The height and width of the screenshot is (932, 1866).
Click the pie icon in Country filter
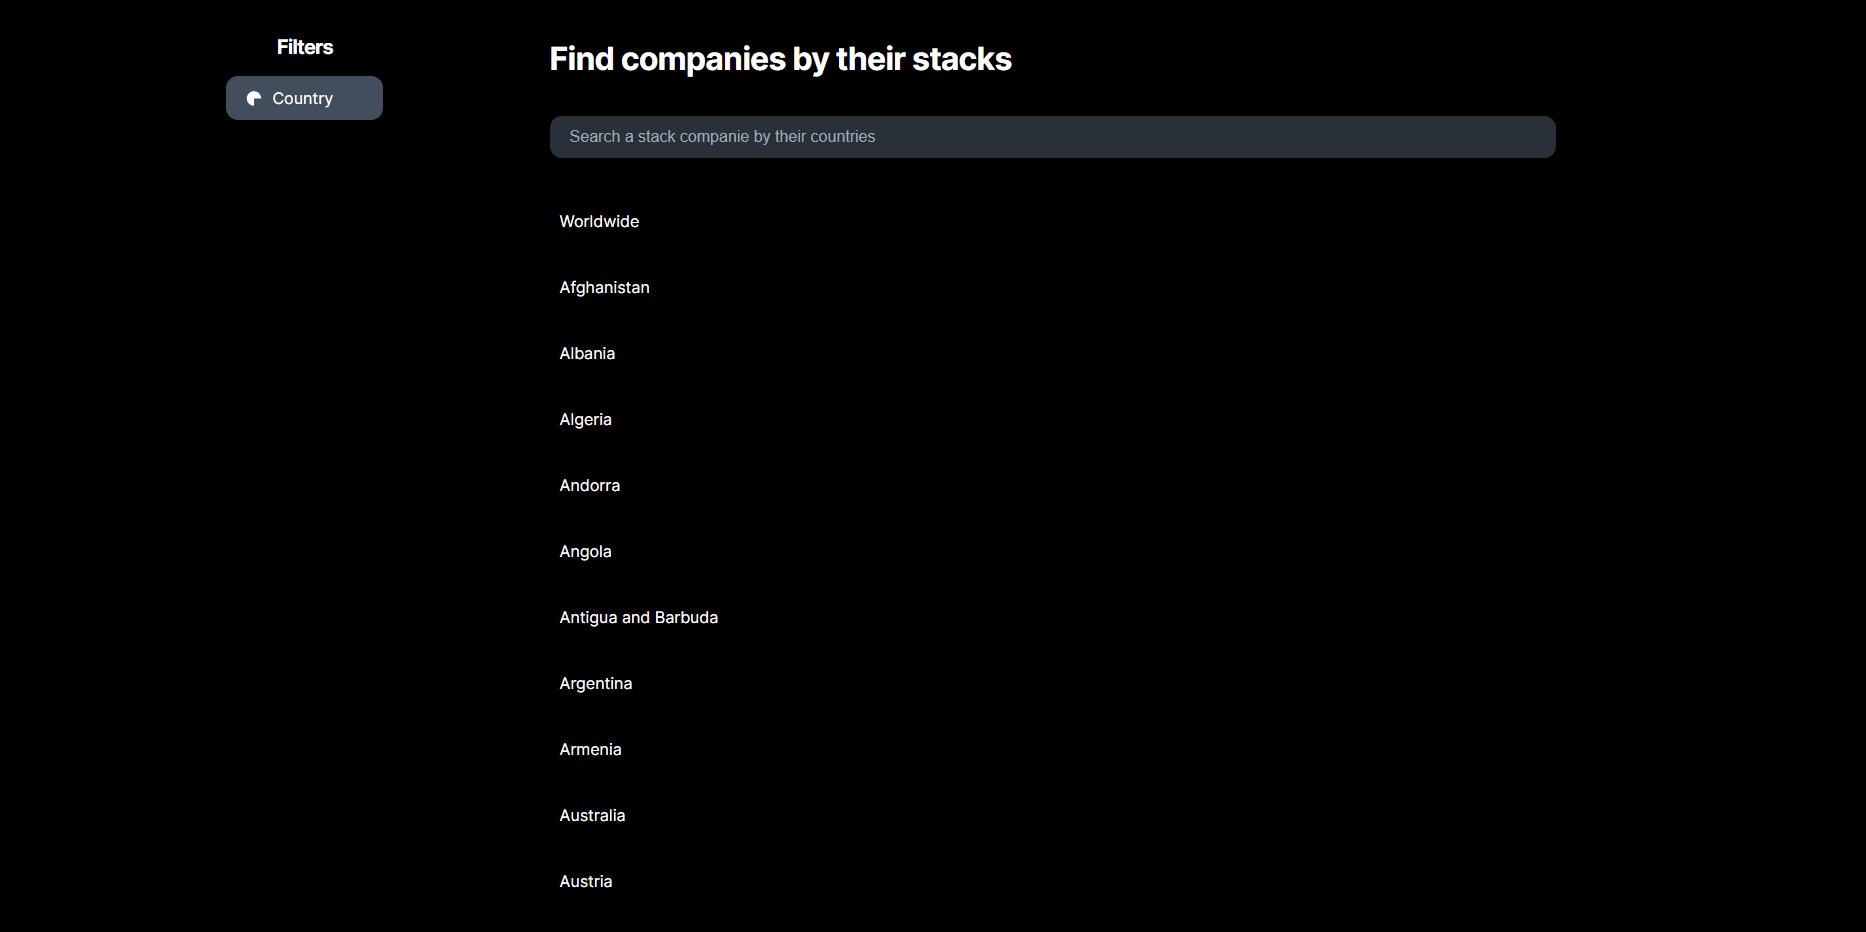point(254,99)
